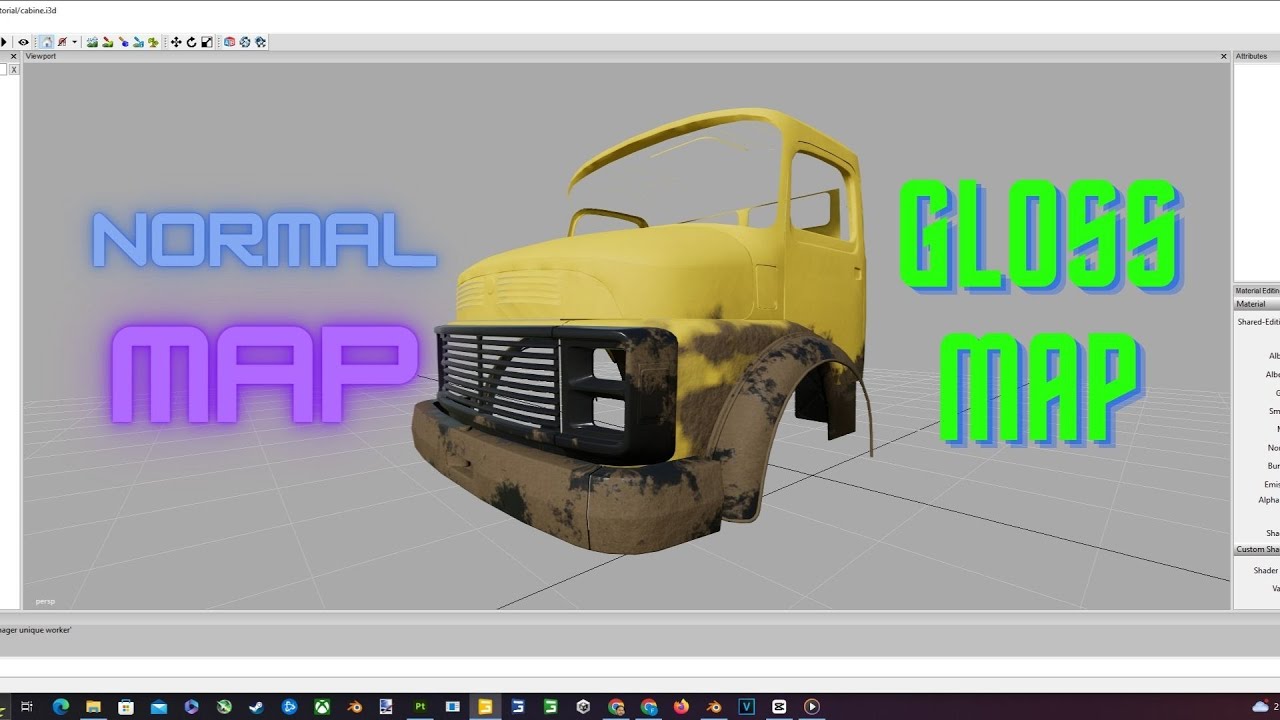
Task: Select the terrain detail paint brush icon
Action: pos(107,42)
